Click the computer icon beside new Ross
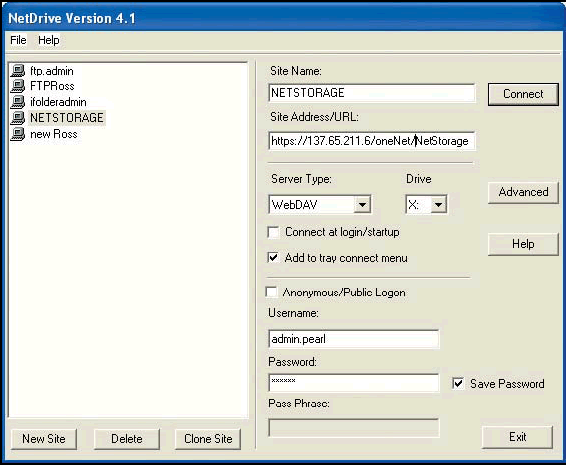This screenshot has height=465, width=566. pyautogui.click(x=18, y=134)
